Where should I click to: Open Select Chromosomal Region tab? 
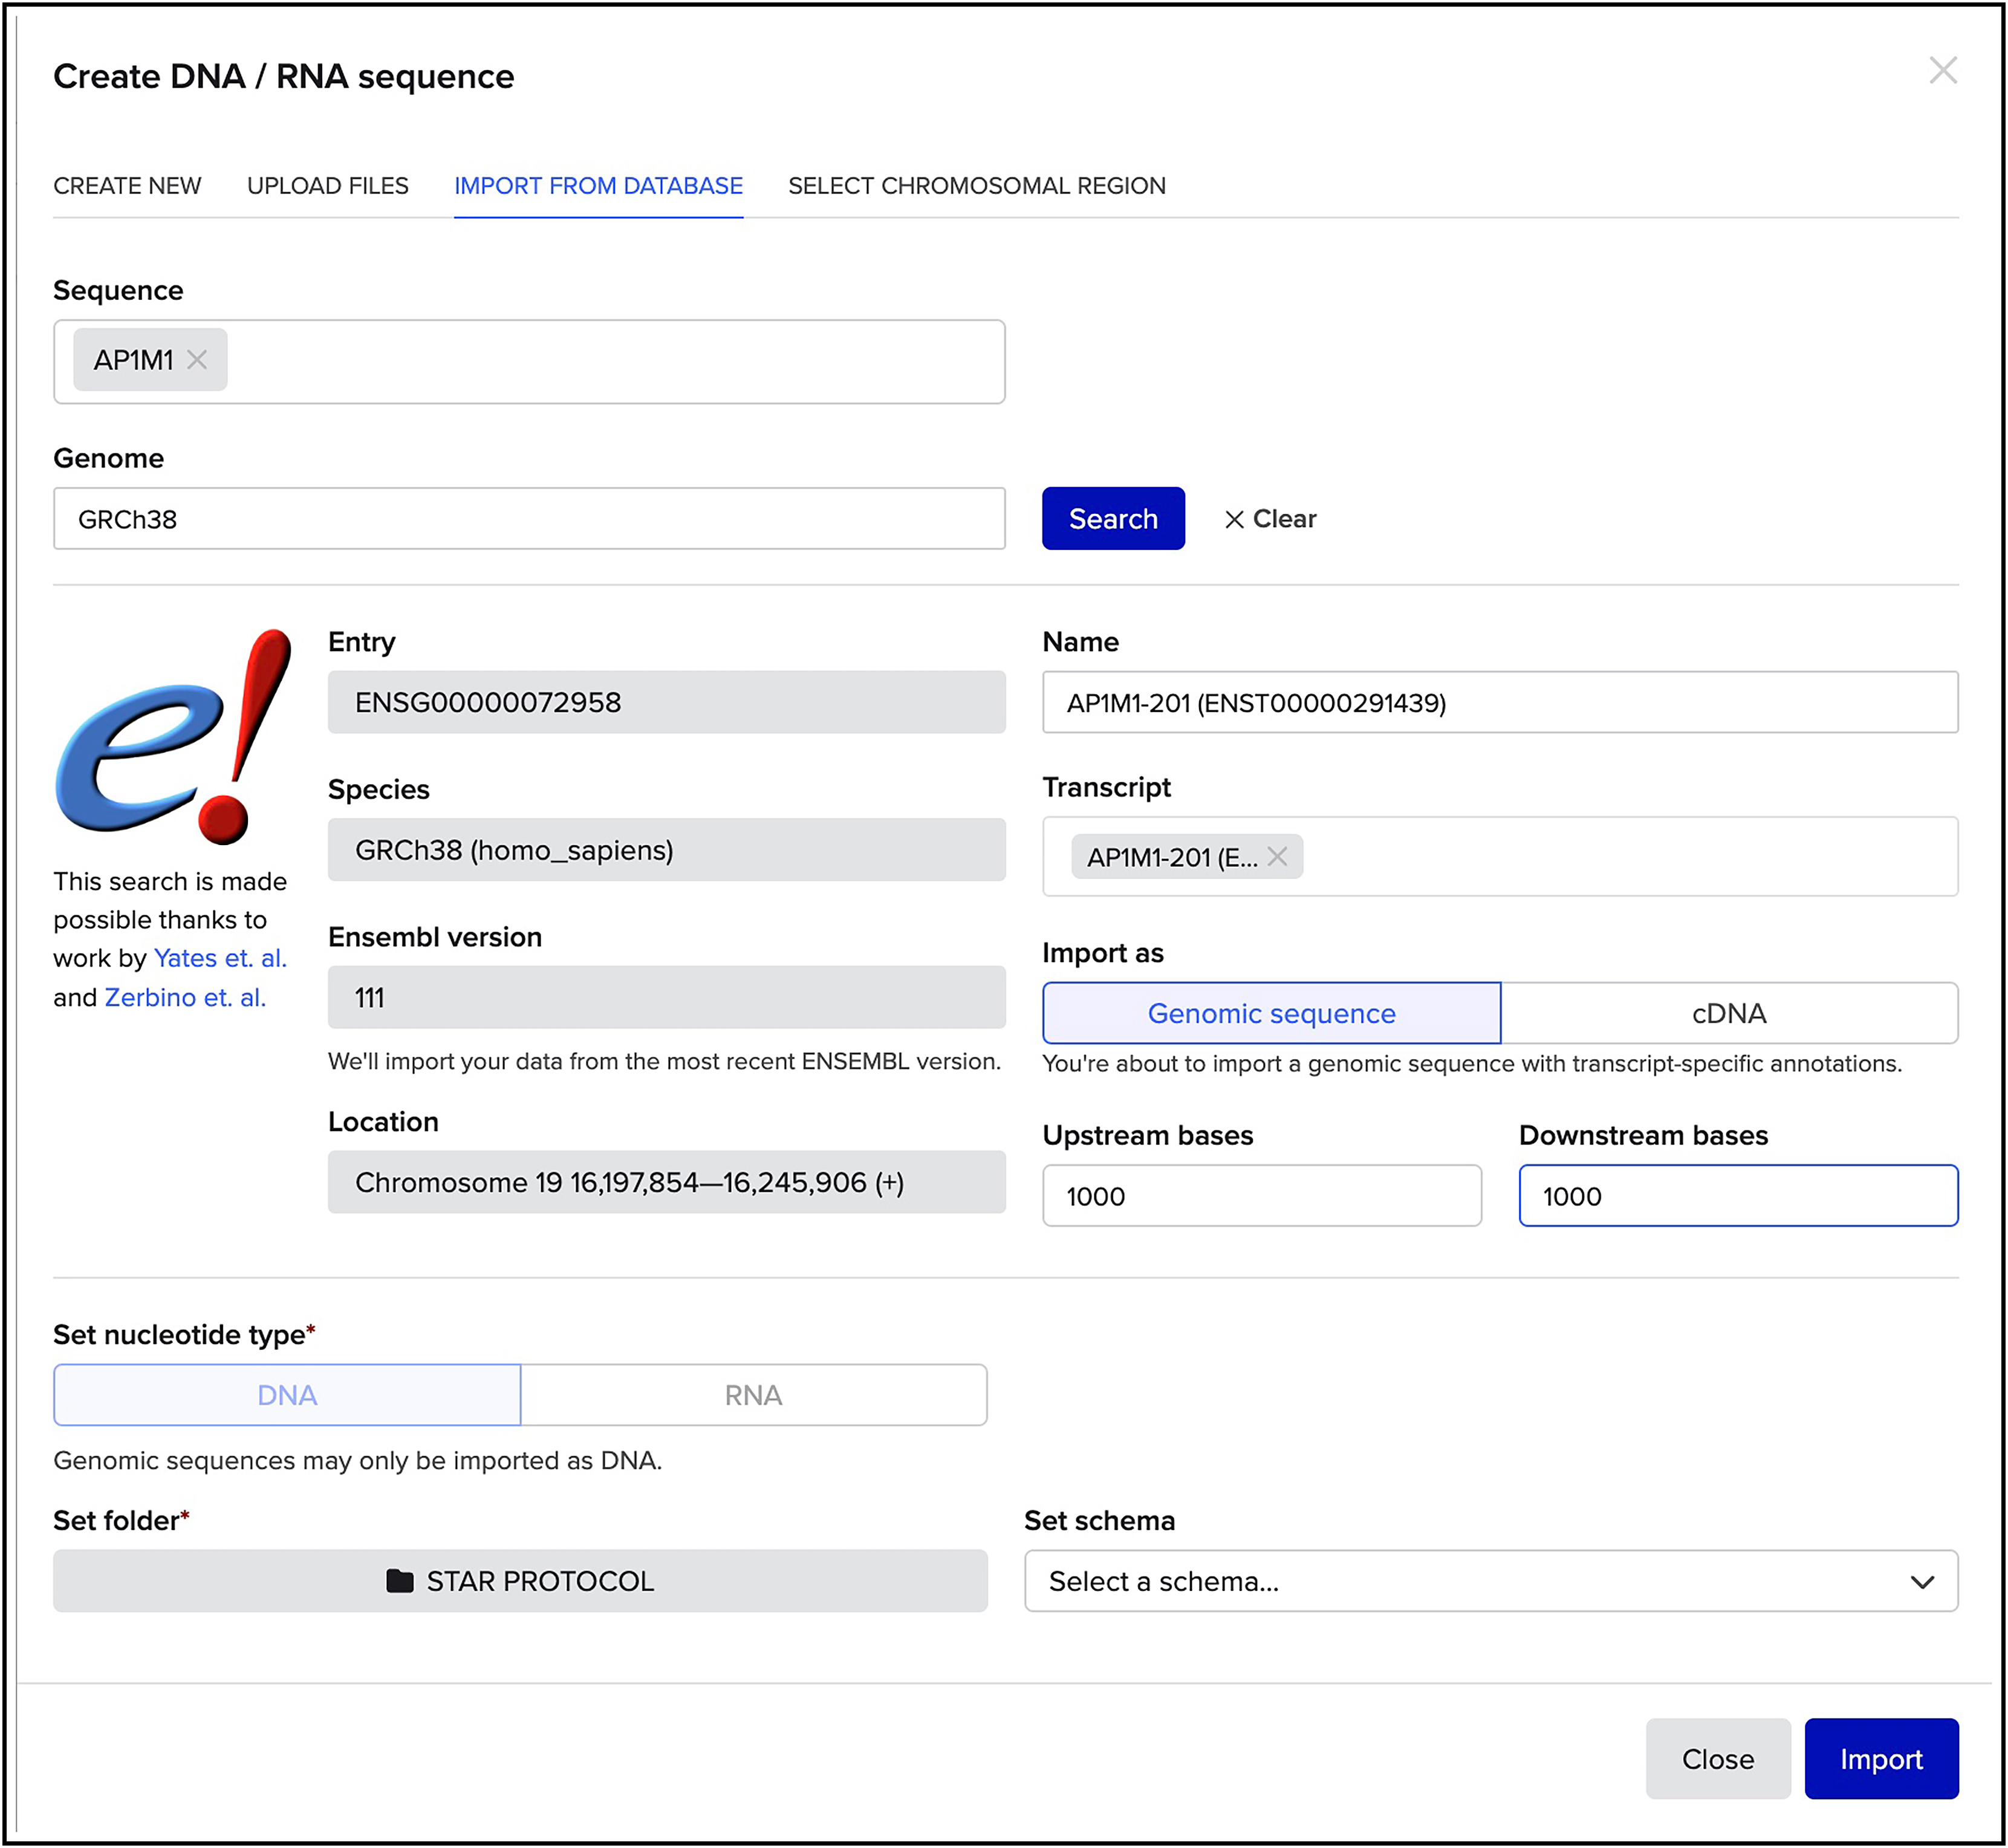click(x=976, y=186)
